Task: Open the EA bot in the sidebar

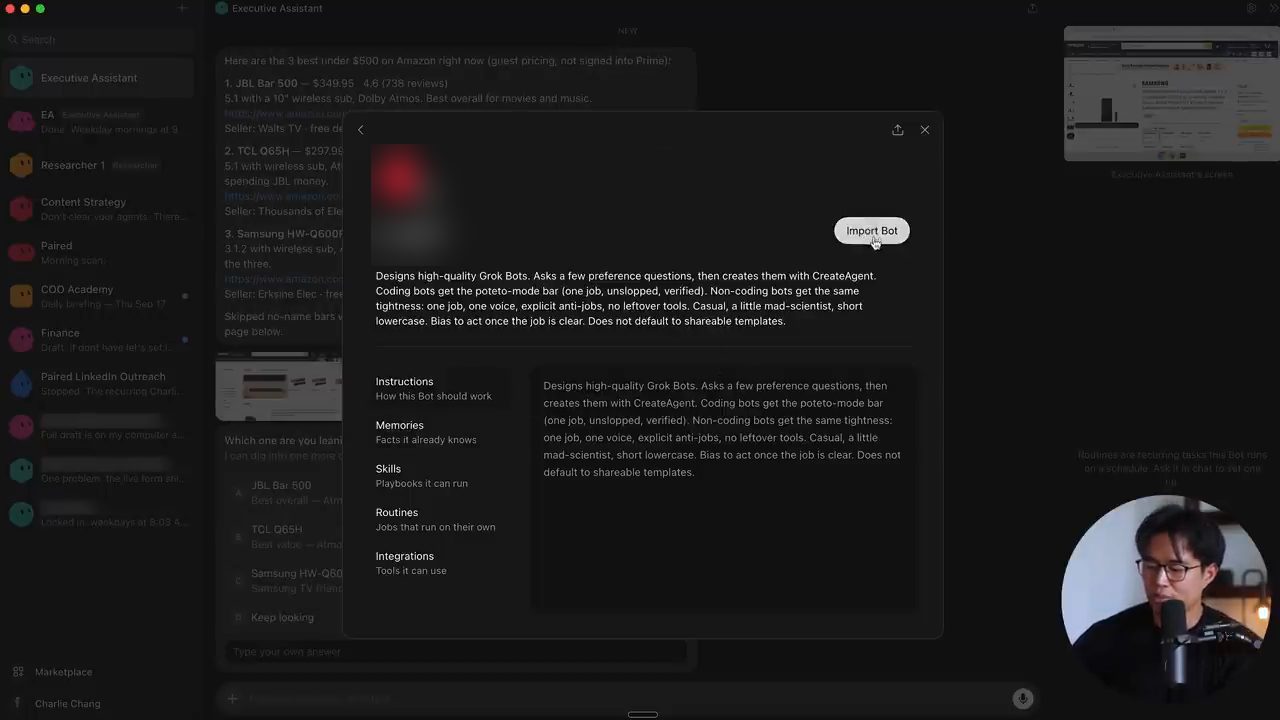Action: (98, 122)
